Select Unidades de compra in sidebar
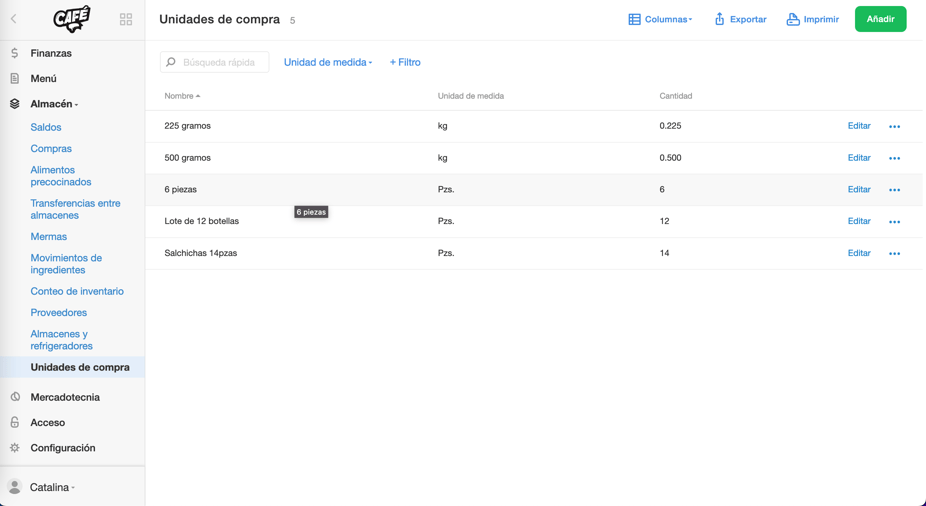 coord(80,367)
